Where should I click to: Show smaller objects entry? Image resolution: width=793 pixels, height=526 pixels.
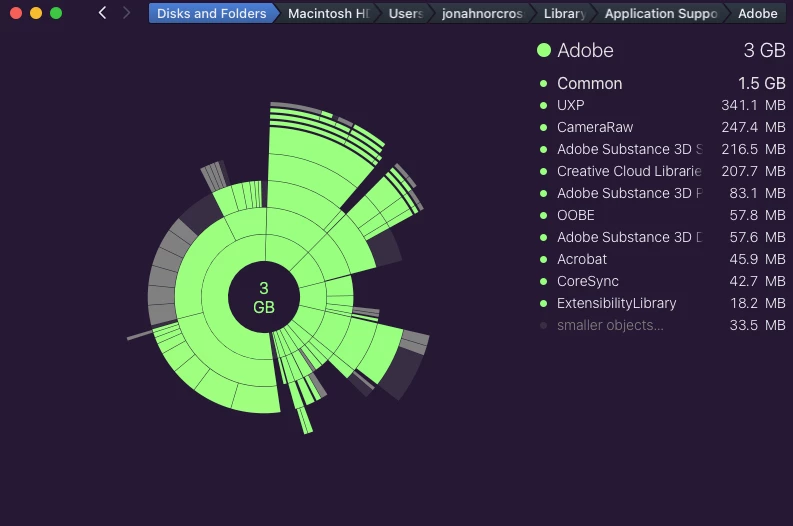point(661,325)
